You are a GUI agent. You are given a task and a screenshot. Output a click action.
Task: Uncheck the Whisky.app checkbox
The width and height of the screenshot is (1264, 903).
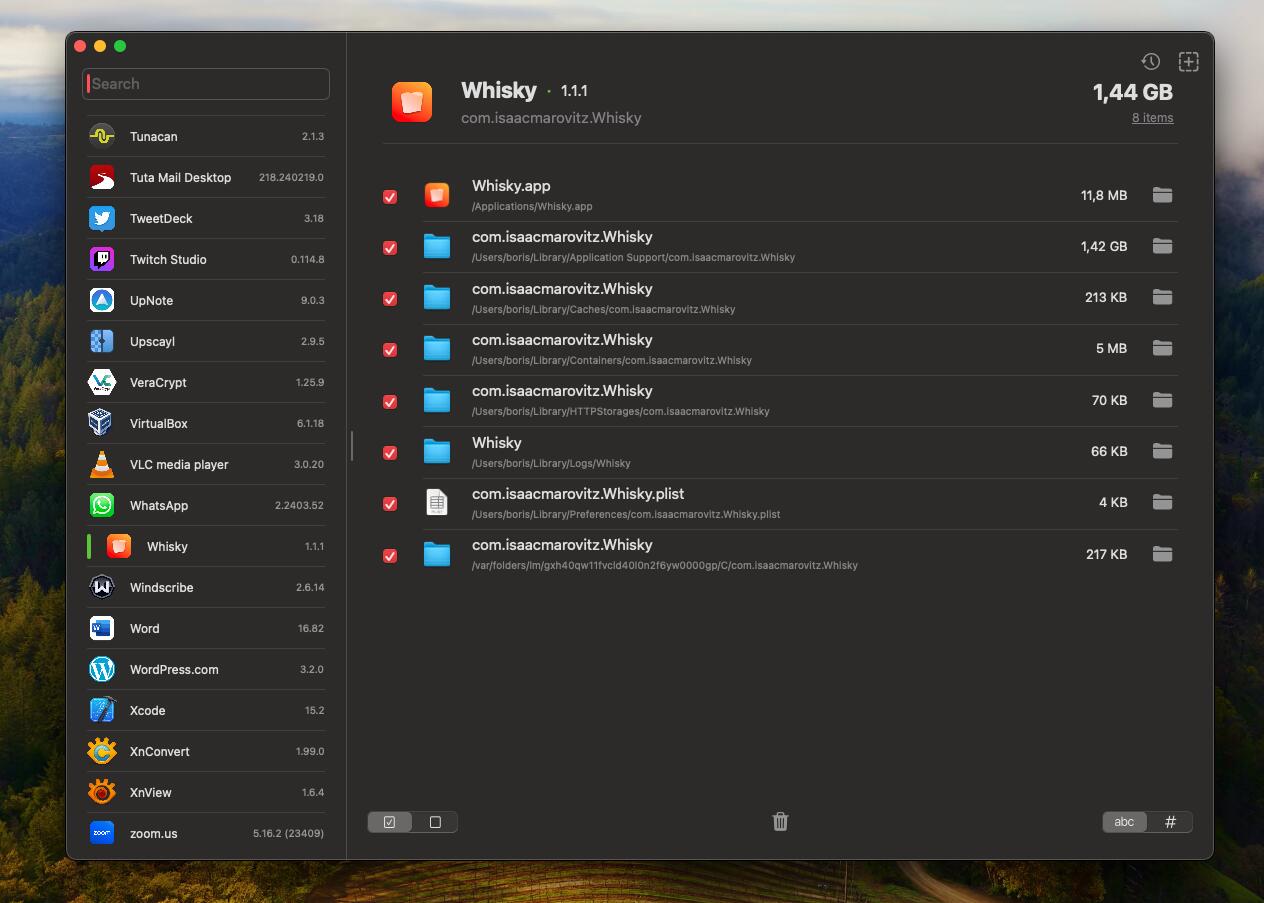[x=390, y=197]
